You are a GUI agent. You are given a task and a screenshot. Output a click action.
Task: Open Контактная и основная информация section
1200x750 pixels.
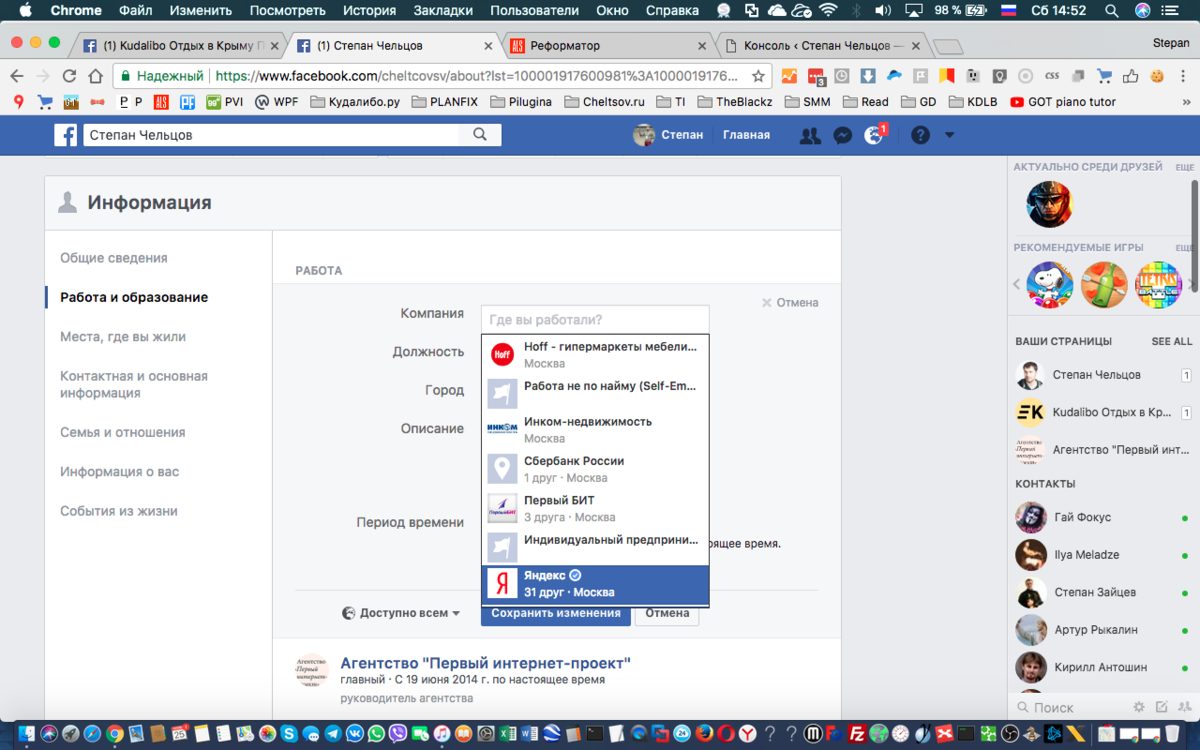click(x=134, y=385)
